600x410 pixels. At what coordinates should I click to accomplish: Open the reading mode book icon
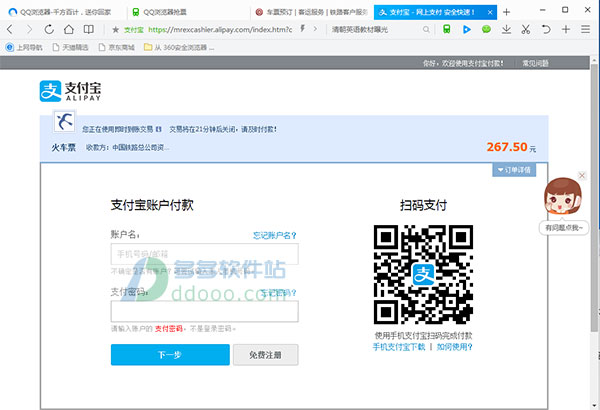point(89,29)
